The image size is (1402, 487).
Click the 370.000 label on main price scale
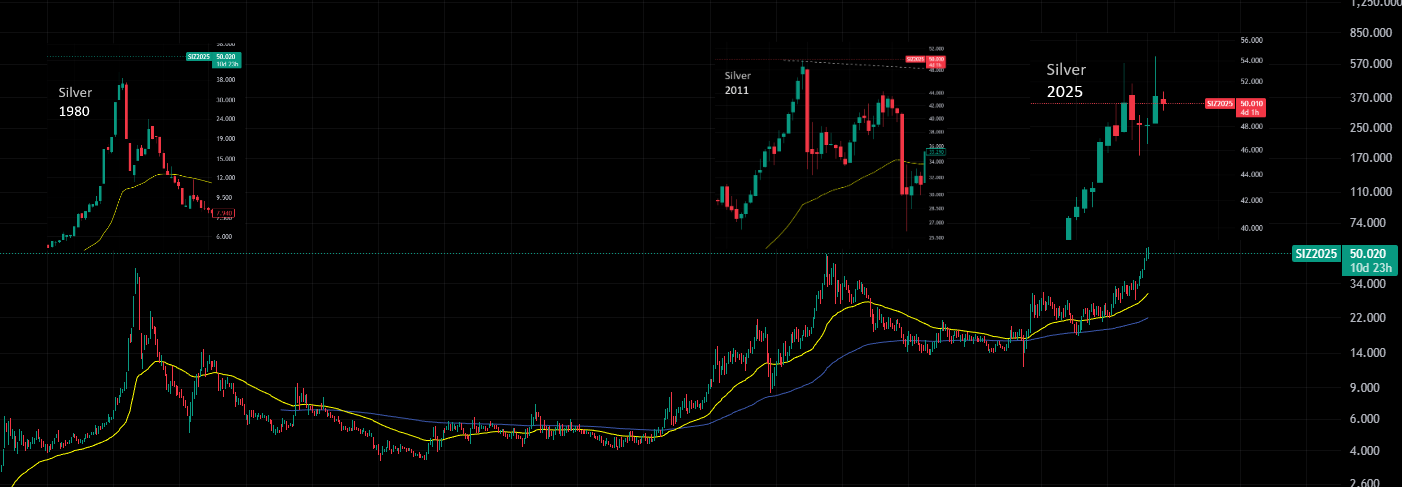coord(1370,98)
